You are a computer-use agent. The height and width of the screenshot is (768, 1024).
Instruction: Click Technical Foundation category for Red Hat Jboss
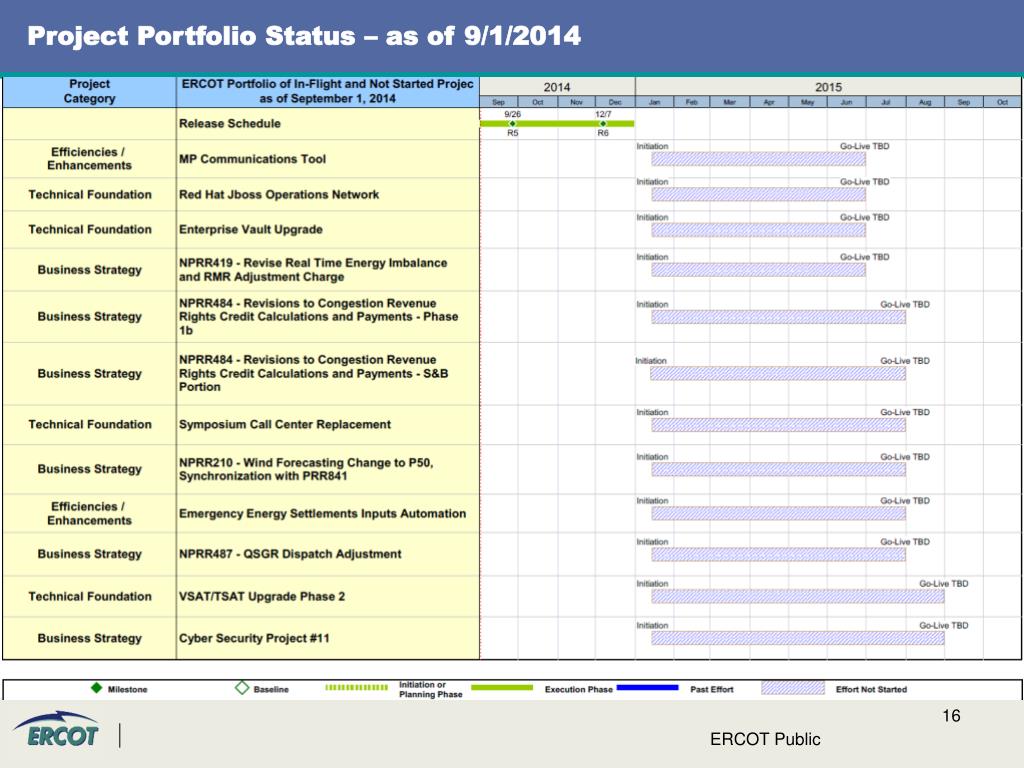coord(90,195)
